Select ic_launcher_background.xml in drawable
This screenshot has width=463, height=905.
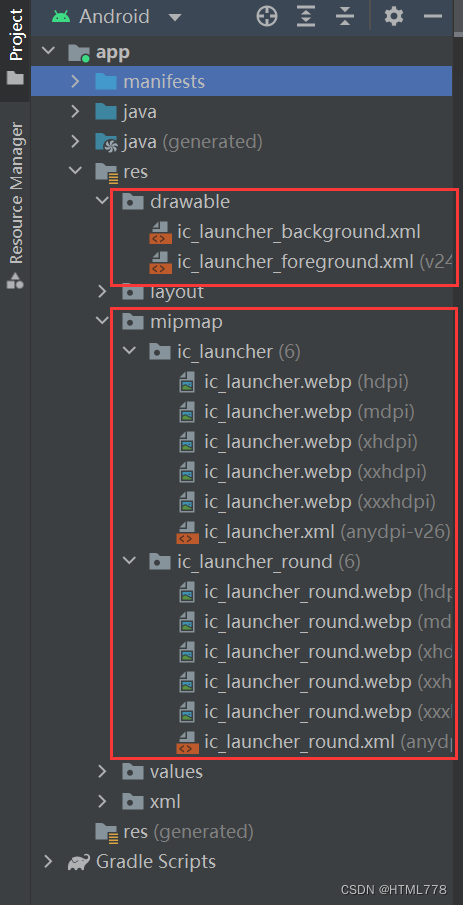pos(298,232)
